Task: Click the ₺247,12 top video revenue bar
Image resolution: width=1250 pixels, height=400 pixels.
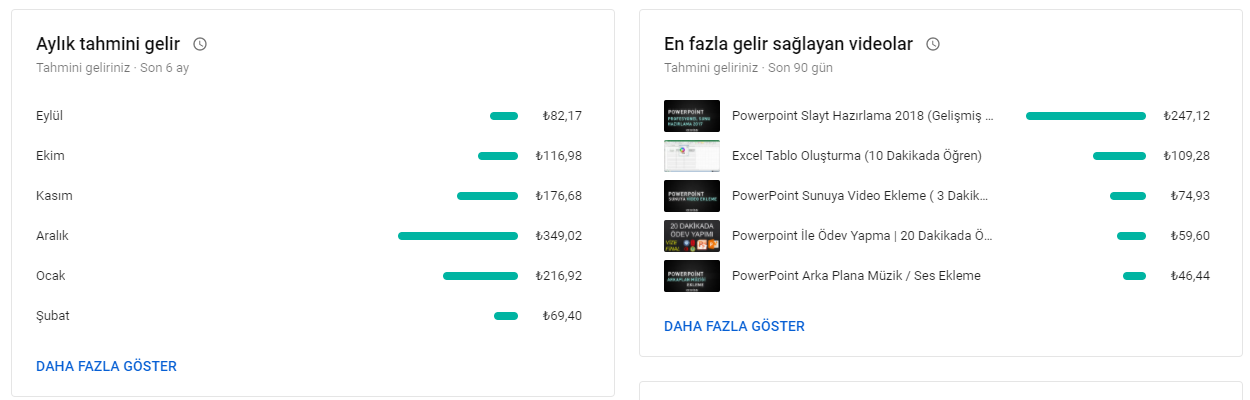Action: coord(1086,116)
